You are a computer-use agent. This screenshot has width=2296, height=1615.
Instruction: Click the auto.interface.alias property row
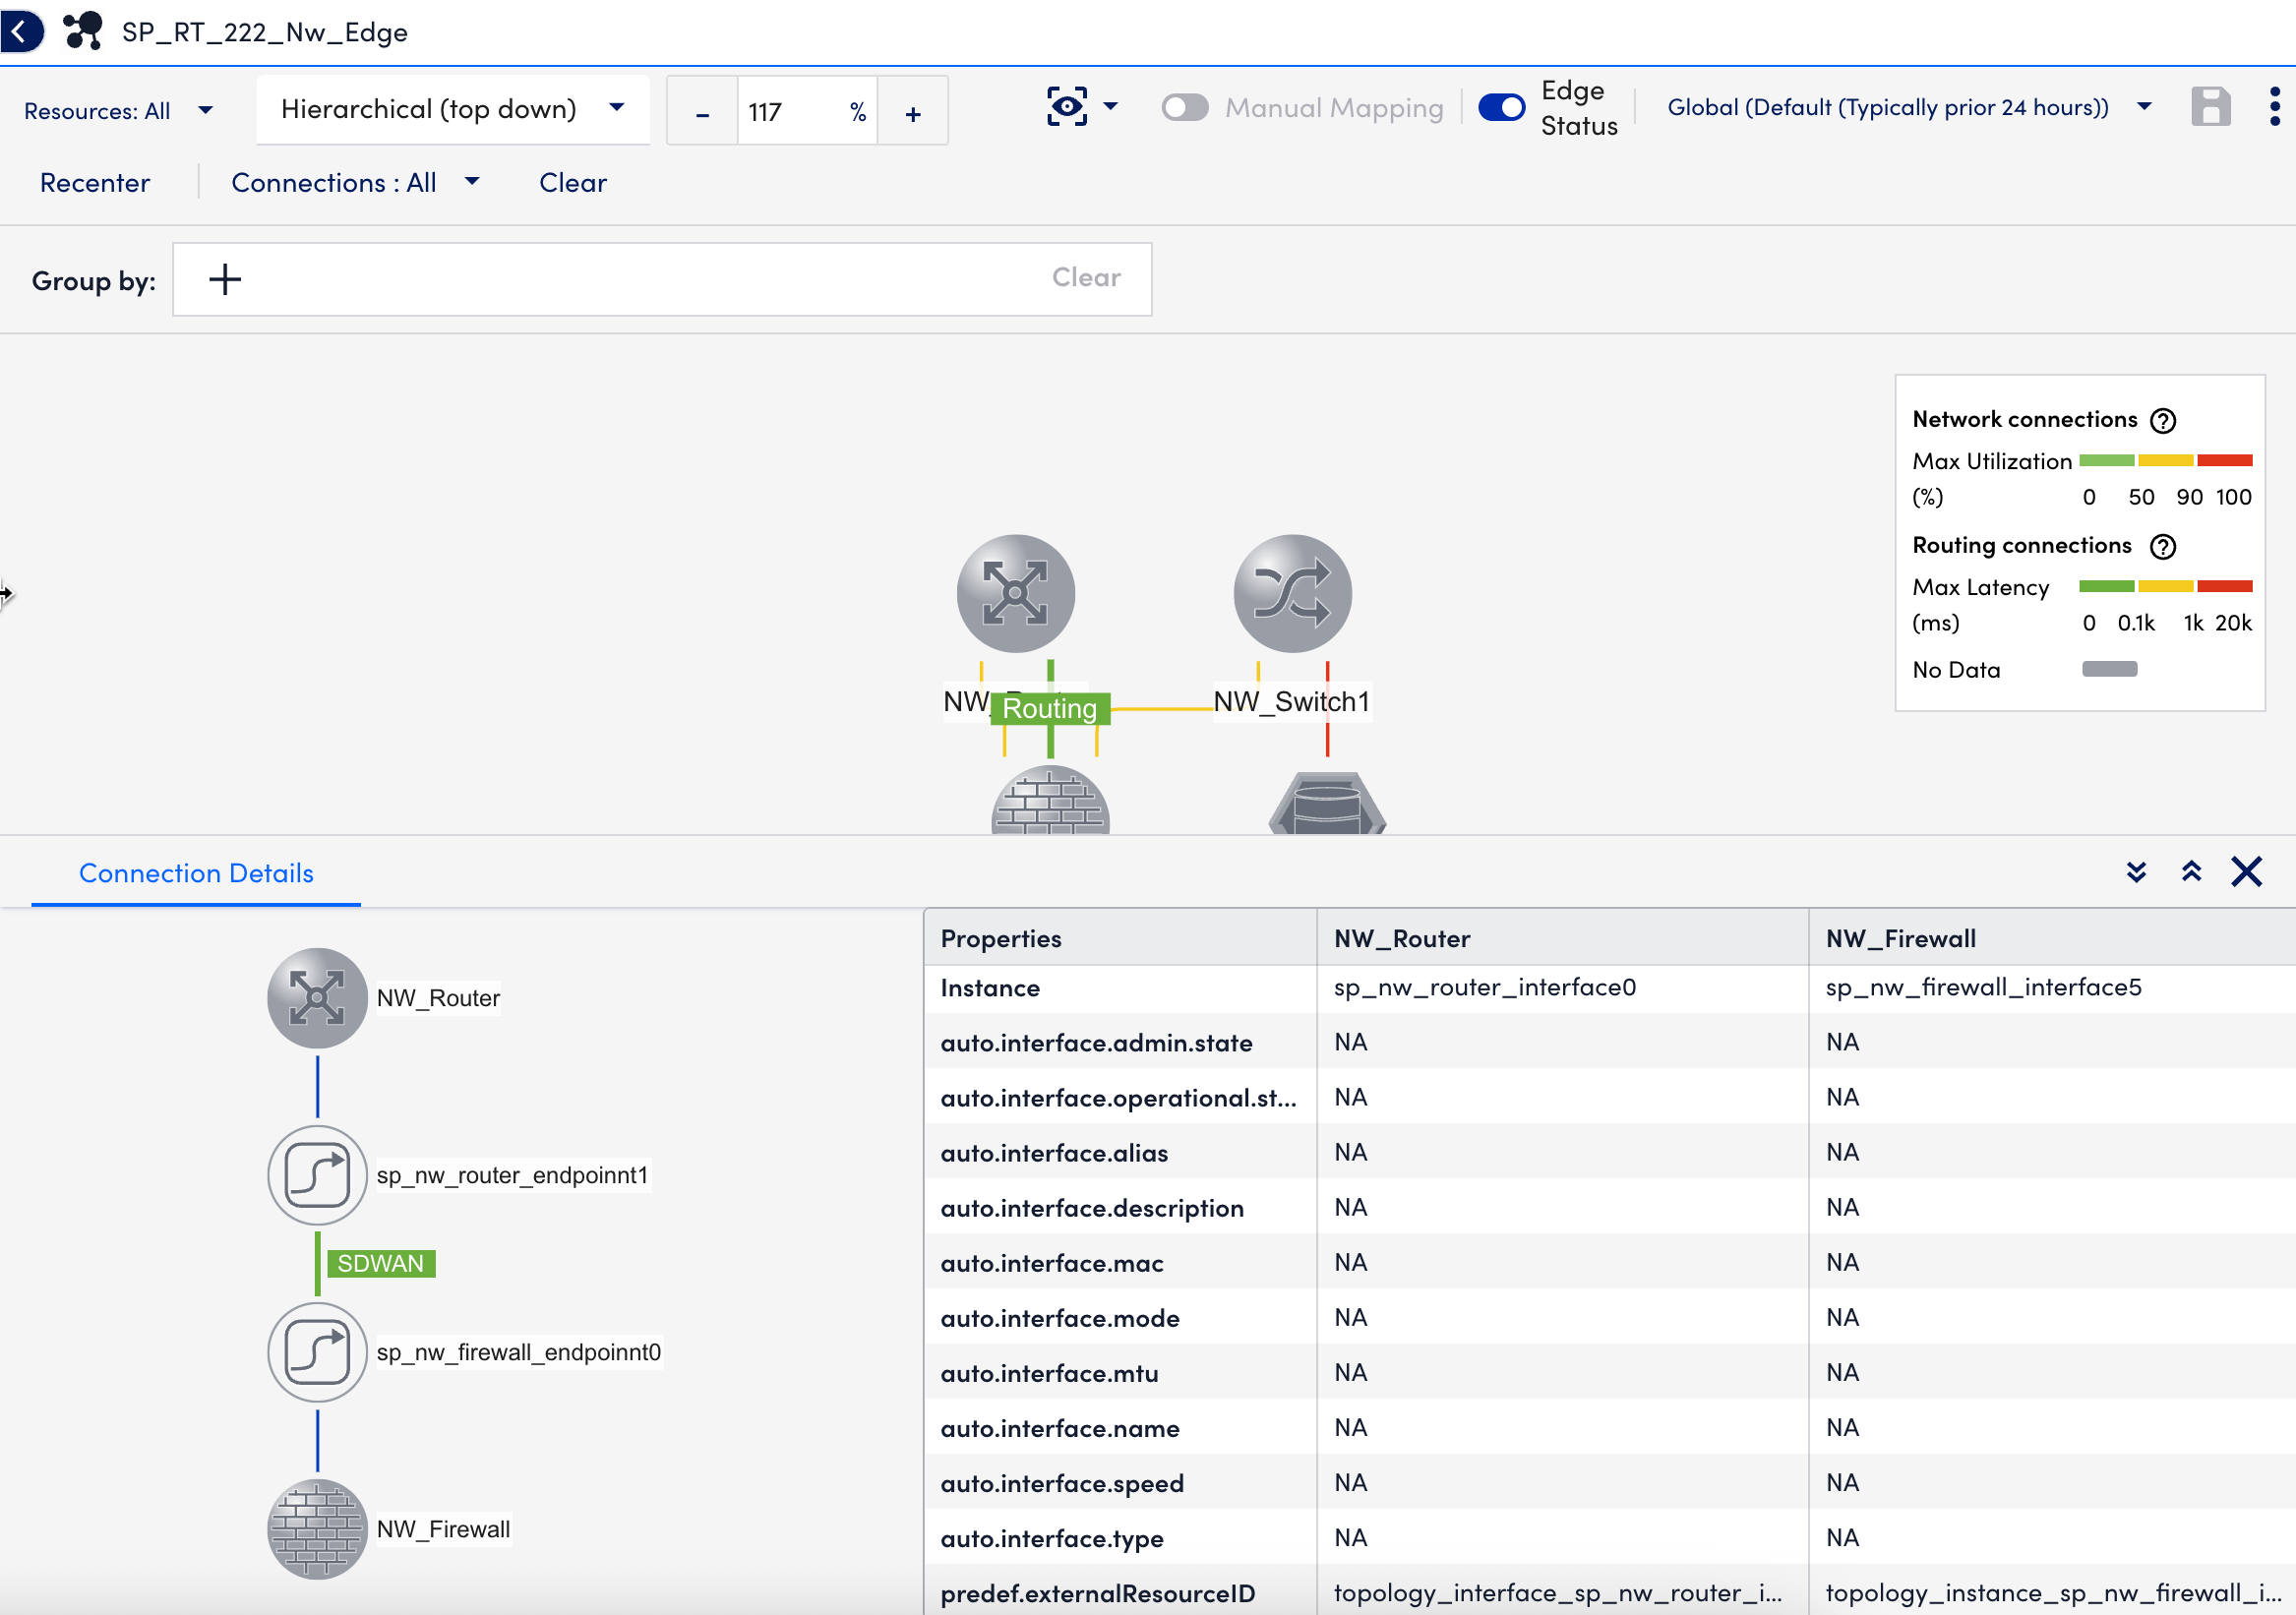pos(1610,1153)
